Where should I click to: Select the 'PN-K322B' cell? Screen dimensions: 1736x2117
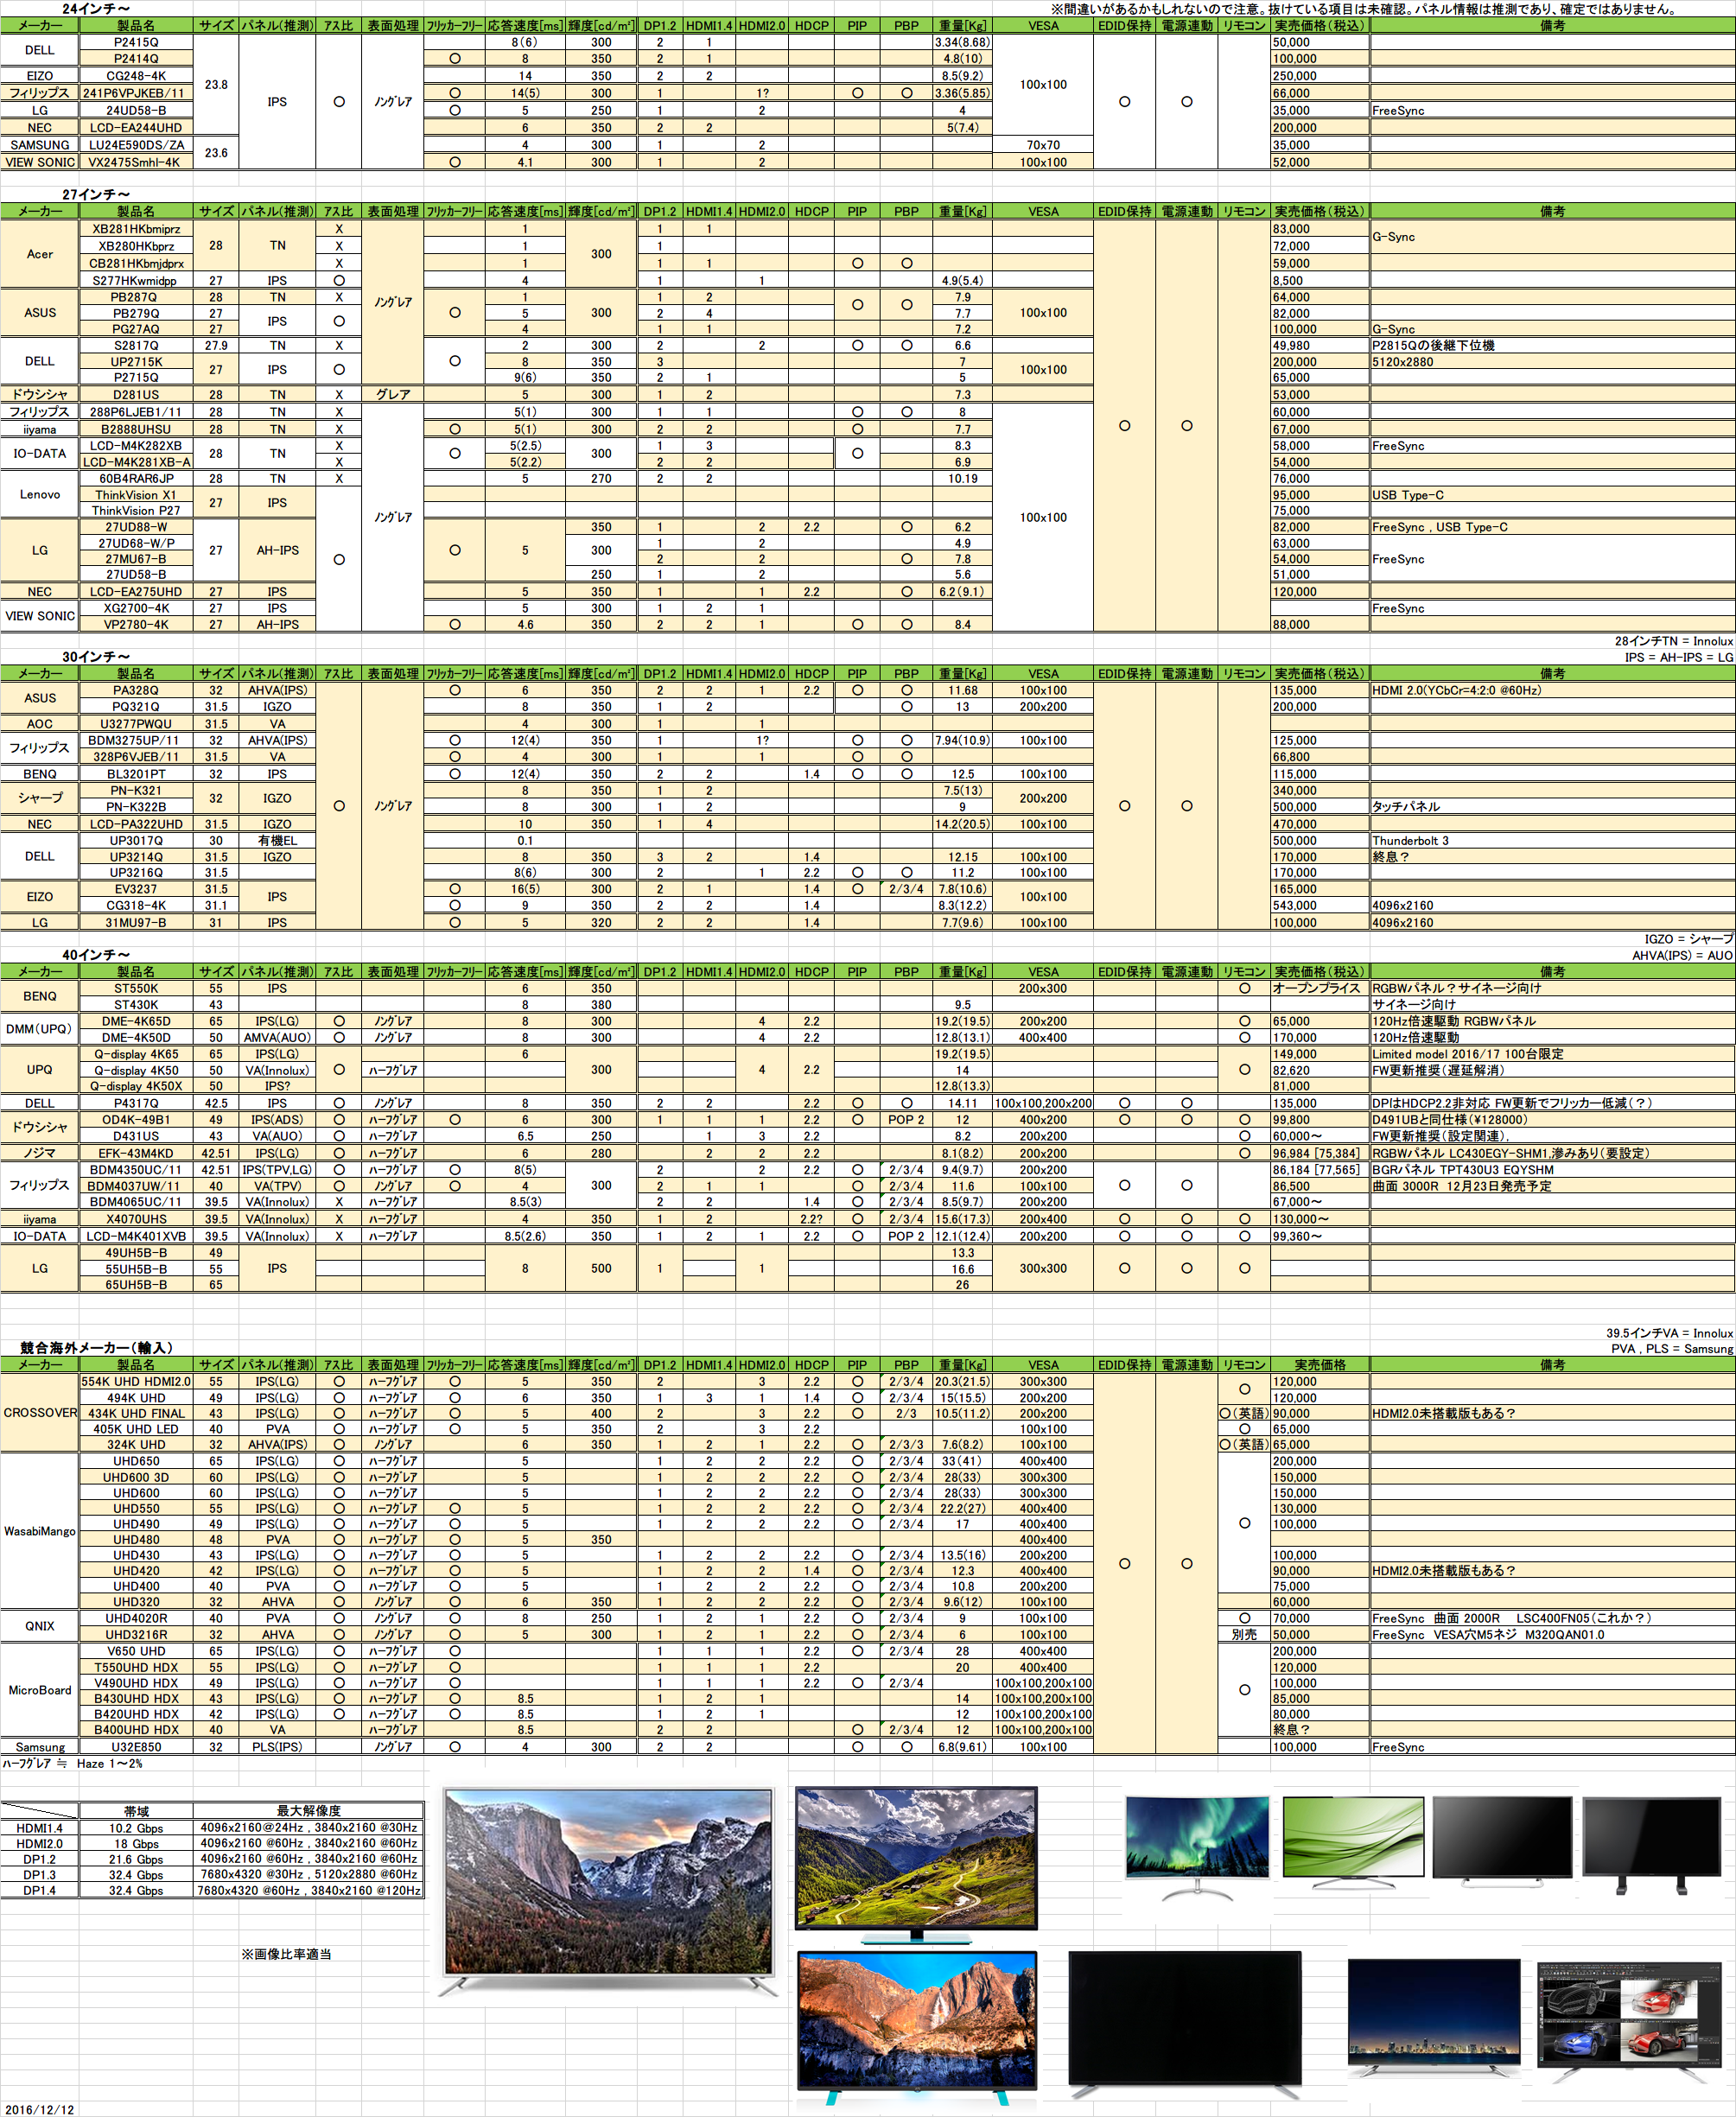pyautogui.click(x=136, y=807)
